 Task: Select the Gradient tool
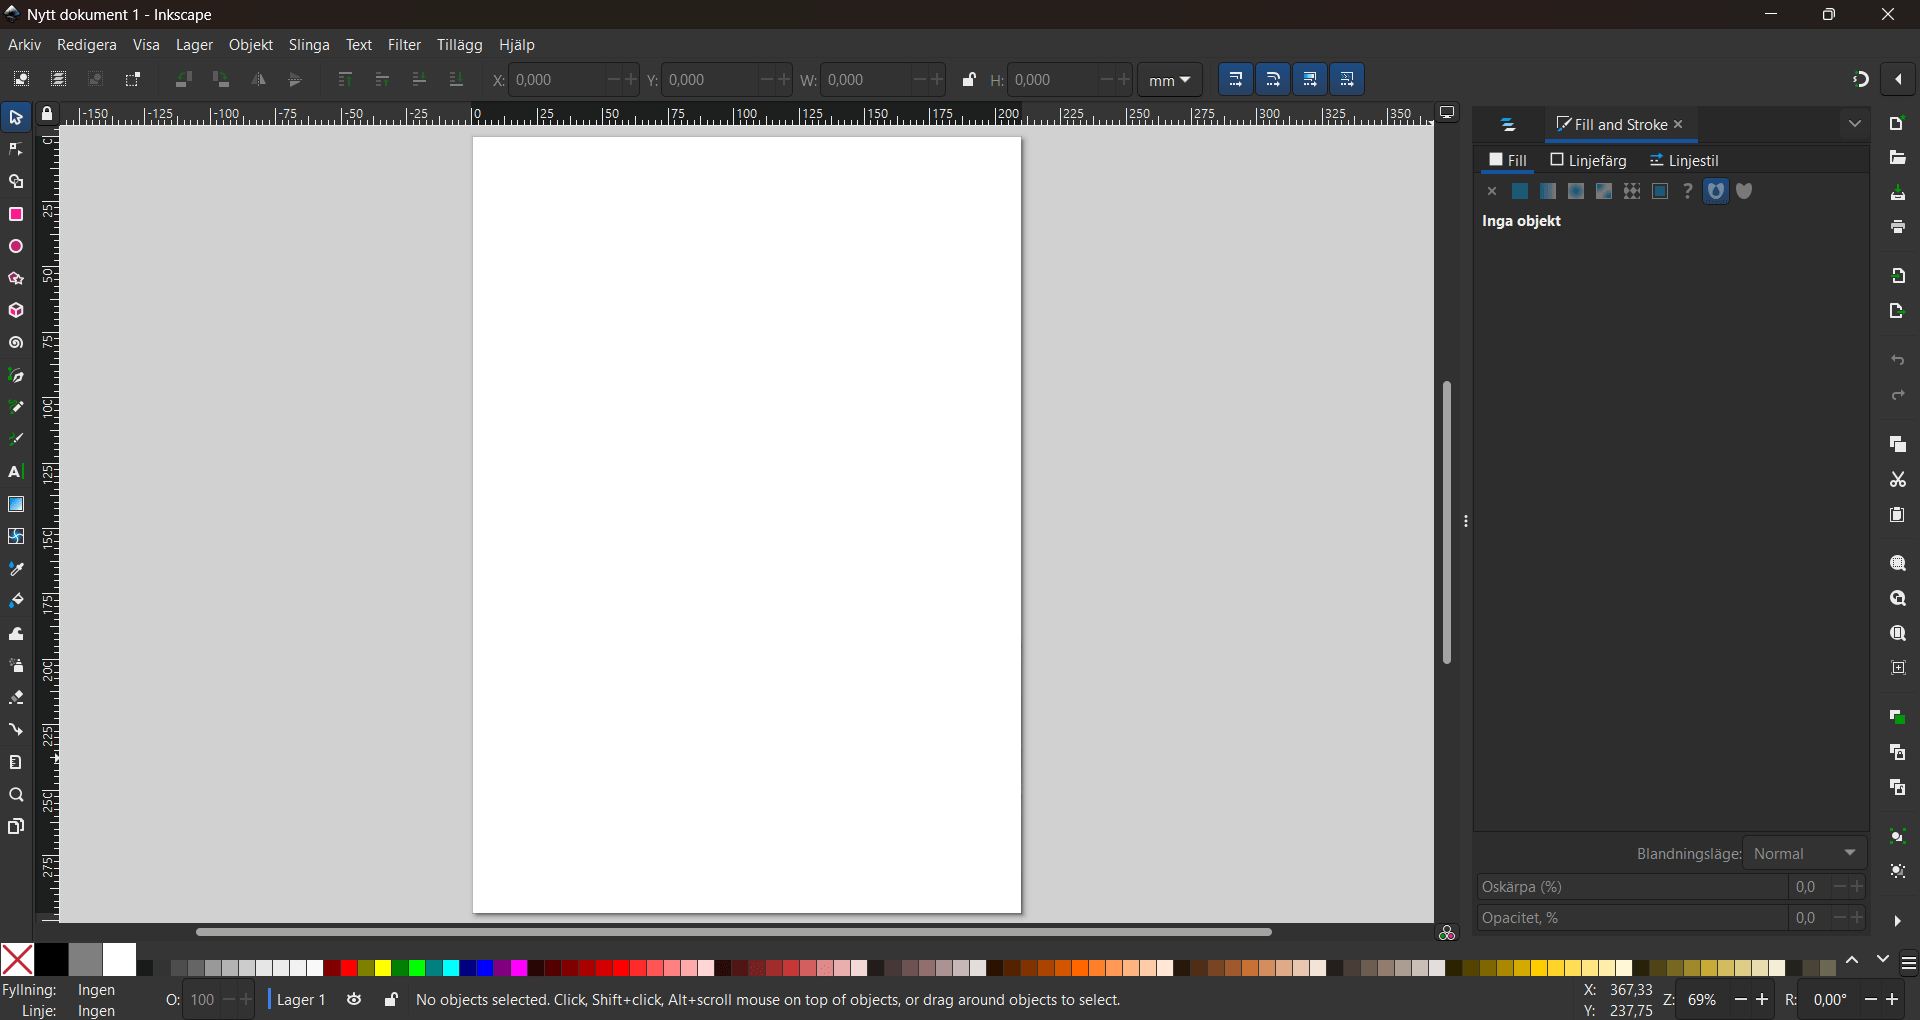pyautogui.click(x=16, y=505)
